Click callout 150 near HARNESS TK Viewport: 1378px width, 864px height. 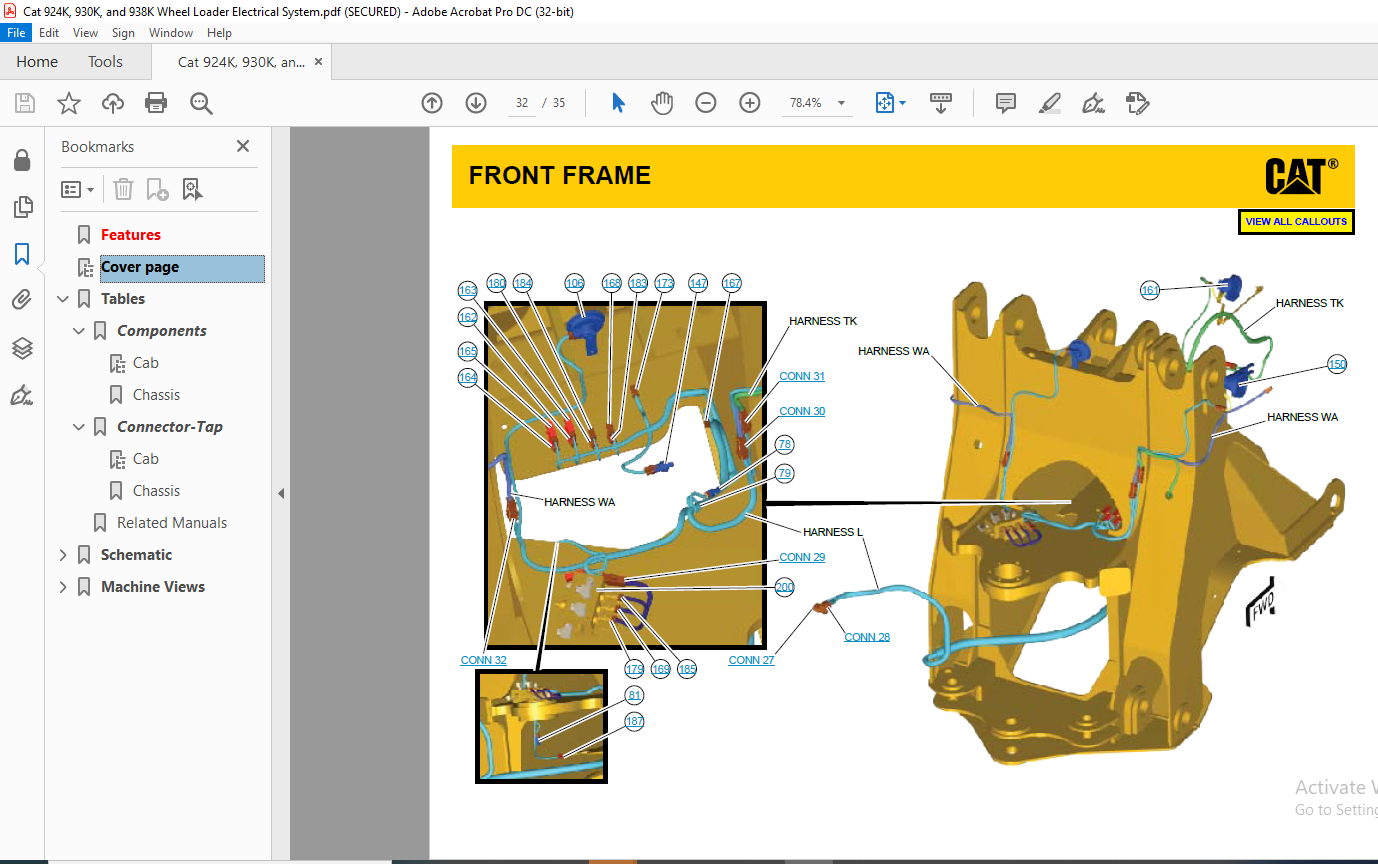tap(1337, 364)
